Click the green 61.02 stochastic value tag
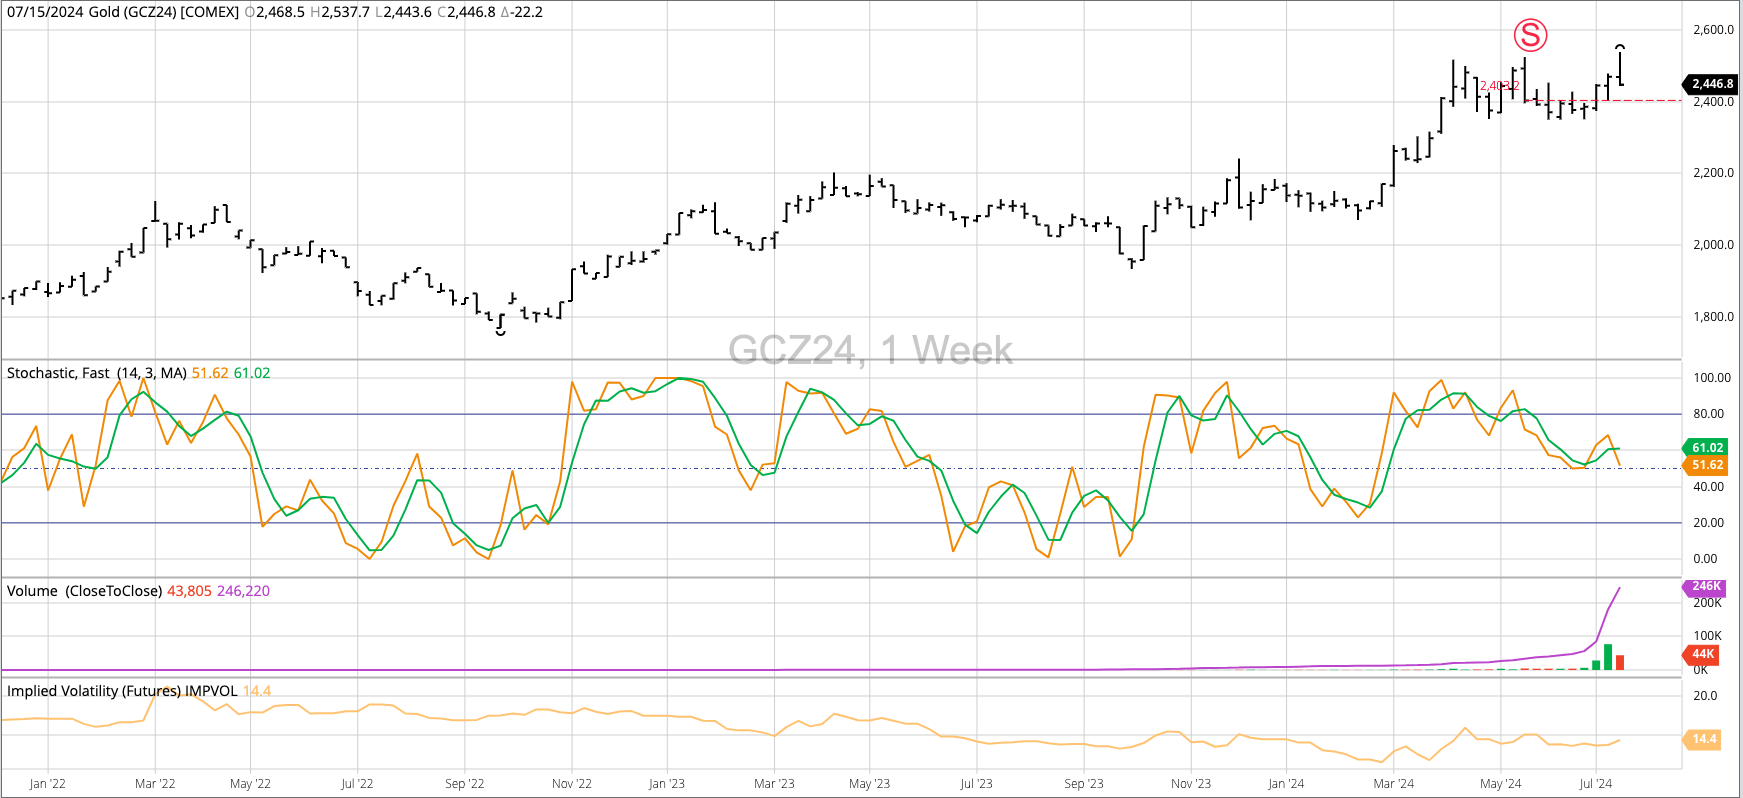Image resolution: width=1743 pixels, height=798 pixels. pos(1707,447)
